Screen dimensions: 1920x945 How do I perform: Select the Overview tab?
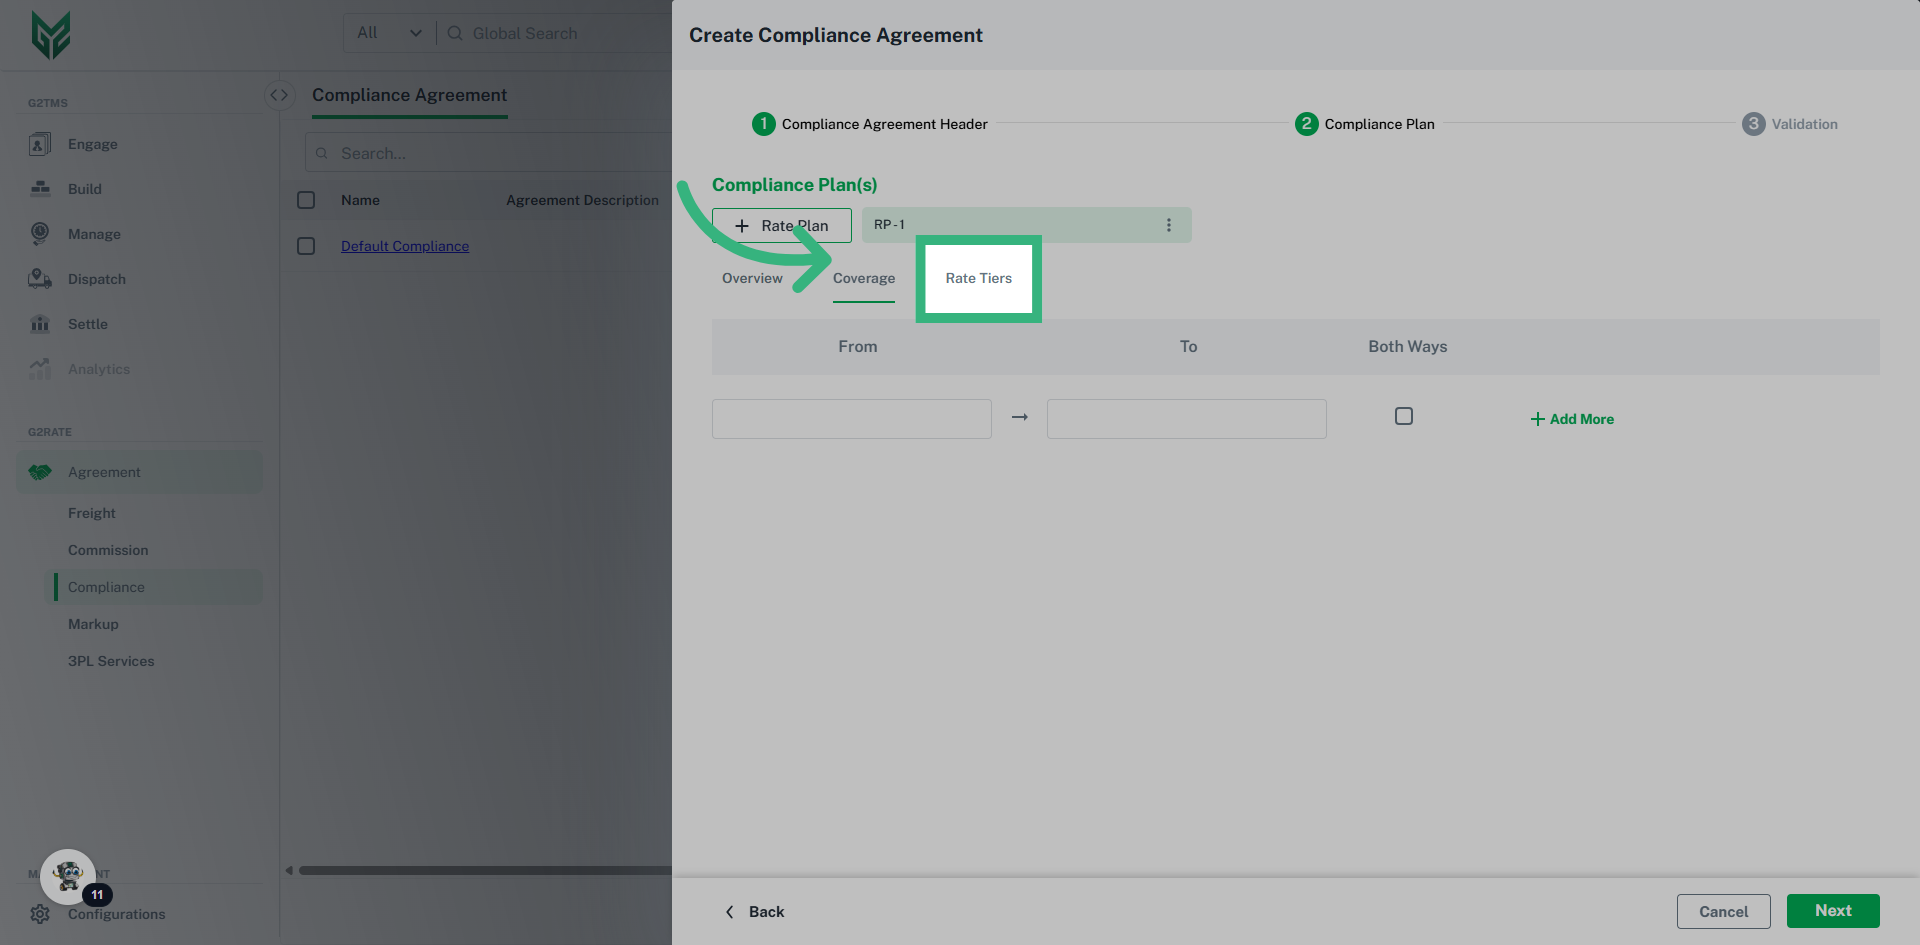[x=752, y=278]
